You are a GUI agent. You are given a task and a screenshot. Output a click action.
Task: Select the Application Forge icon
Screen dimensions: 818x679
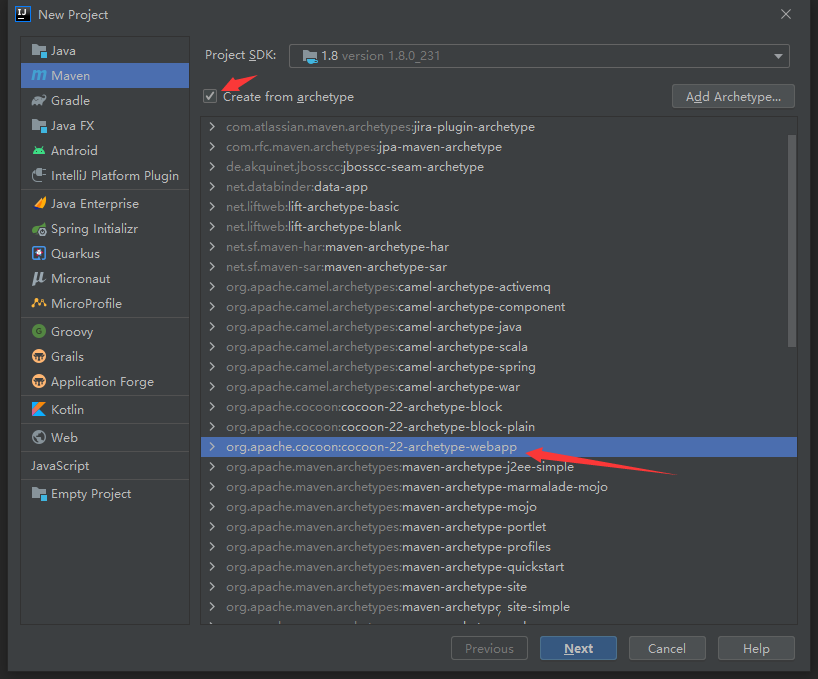[39, 382]
